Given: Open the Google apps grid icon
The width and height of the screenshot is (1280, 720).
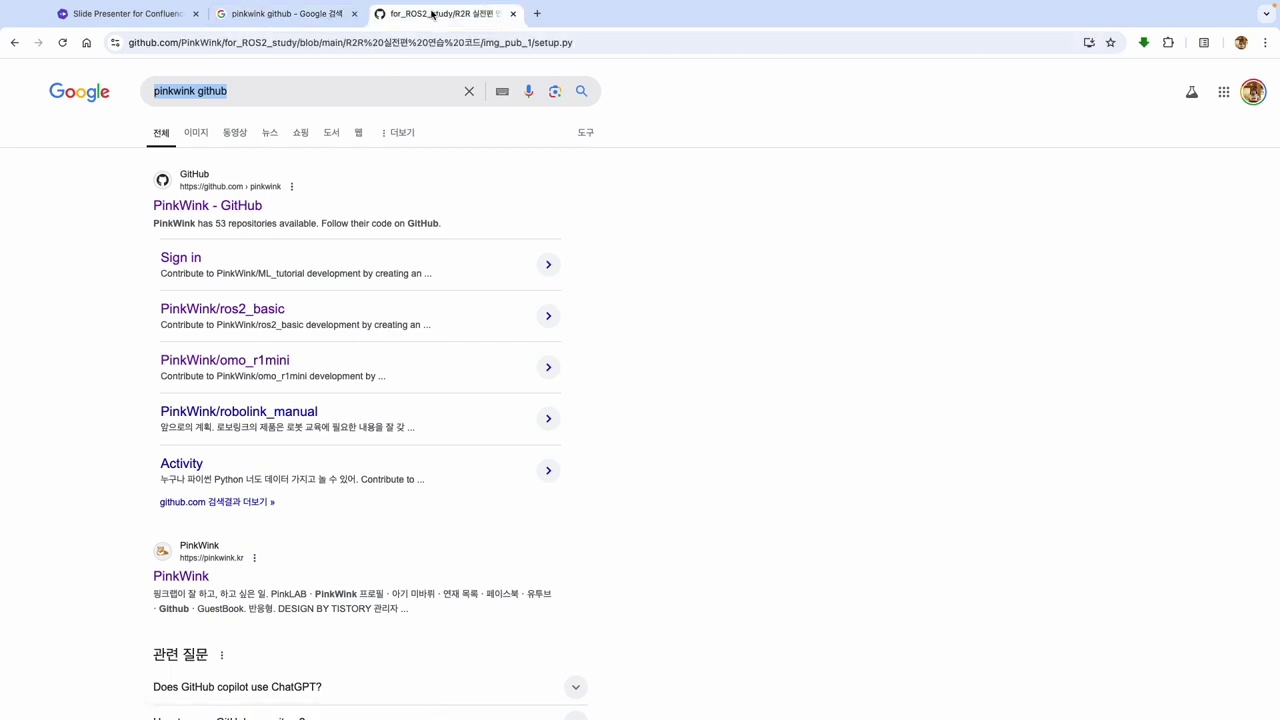Looking at the screenshot, I should tap(1224, 92).
